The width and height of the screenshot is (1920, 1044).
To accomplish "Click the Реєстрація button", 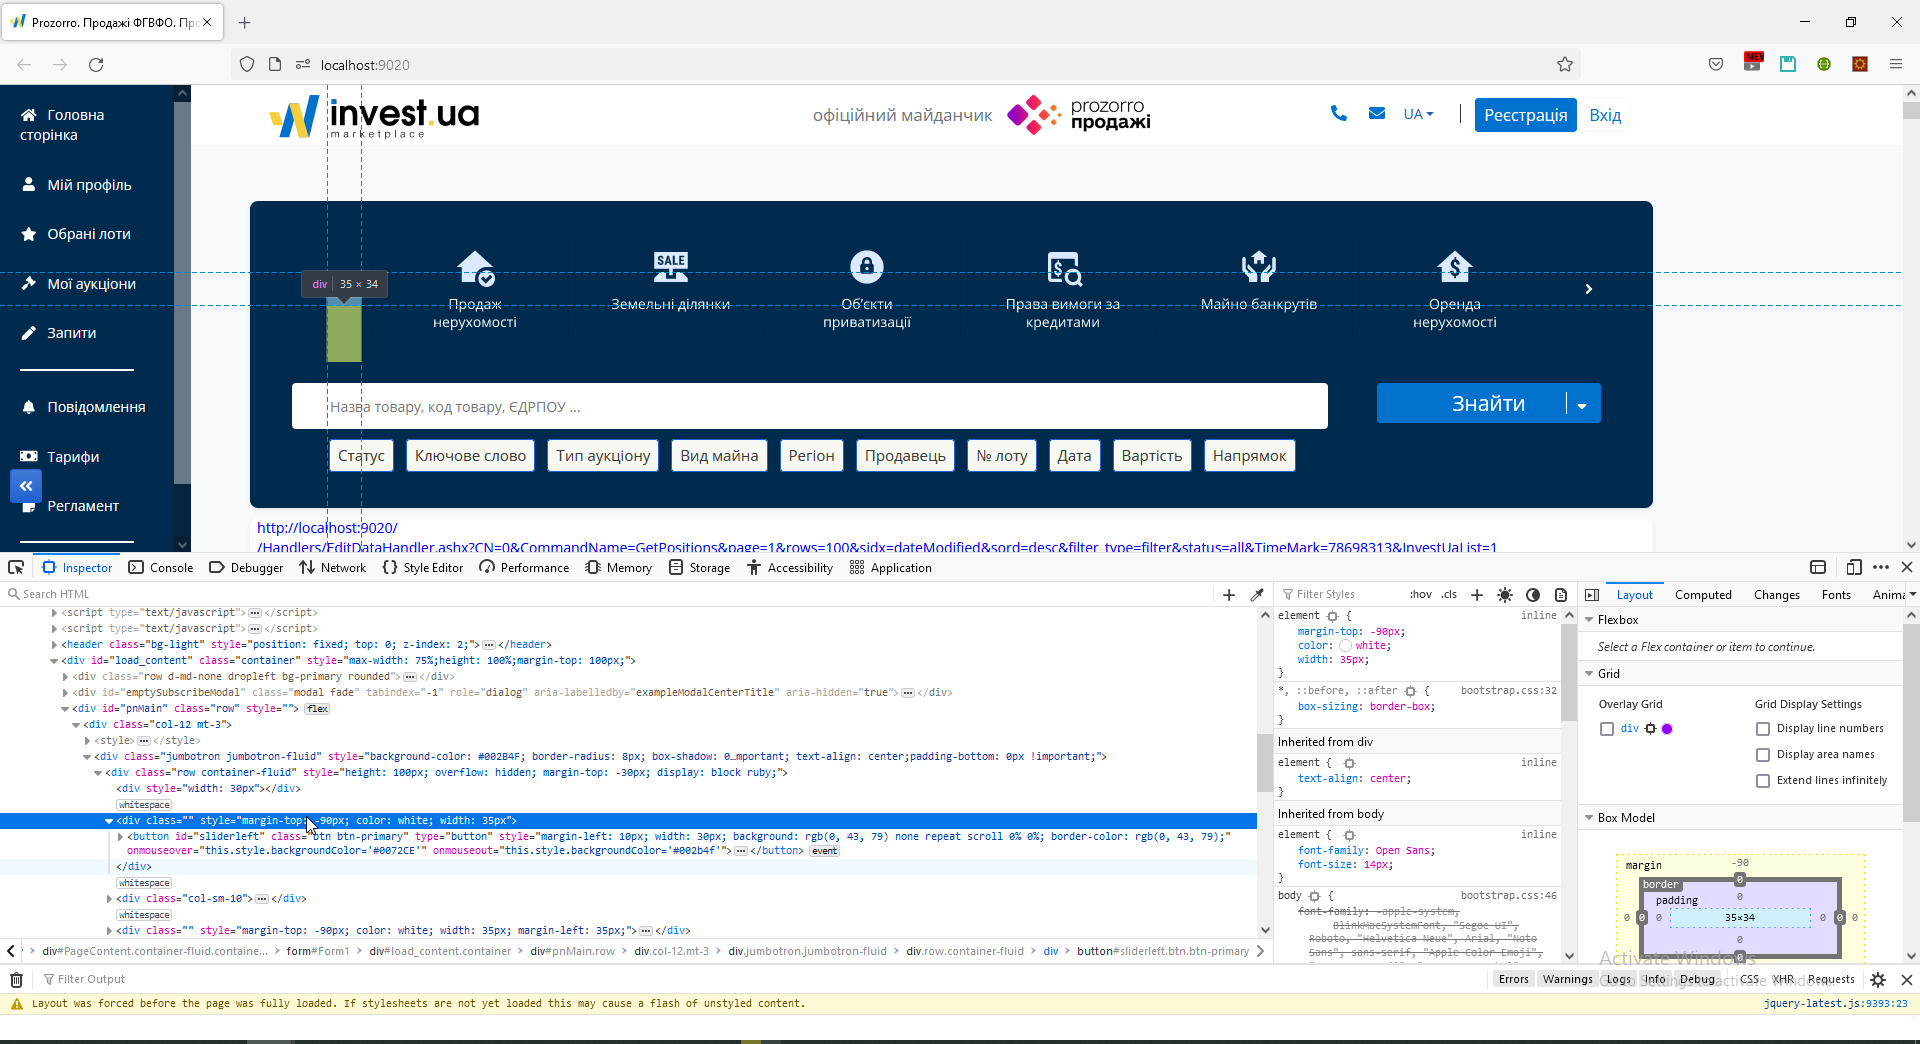I will [1525, 115].
